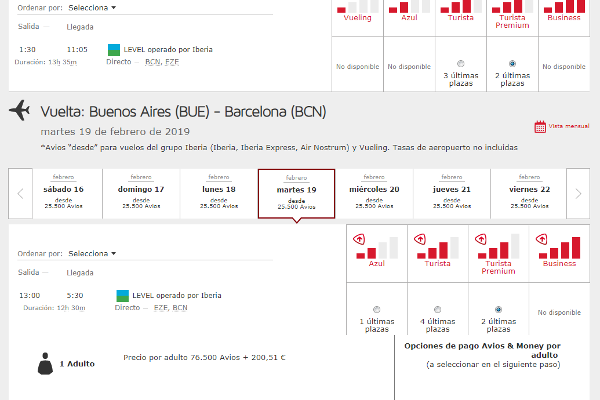Screen dimensions: 600x400
Task: Choose the viernes 22 febrero date tab
Action: tap(530, 194)
